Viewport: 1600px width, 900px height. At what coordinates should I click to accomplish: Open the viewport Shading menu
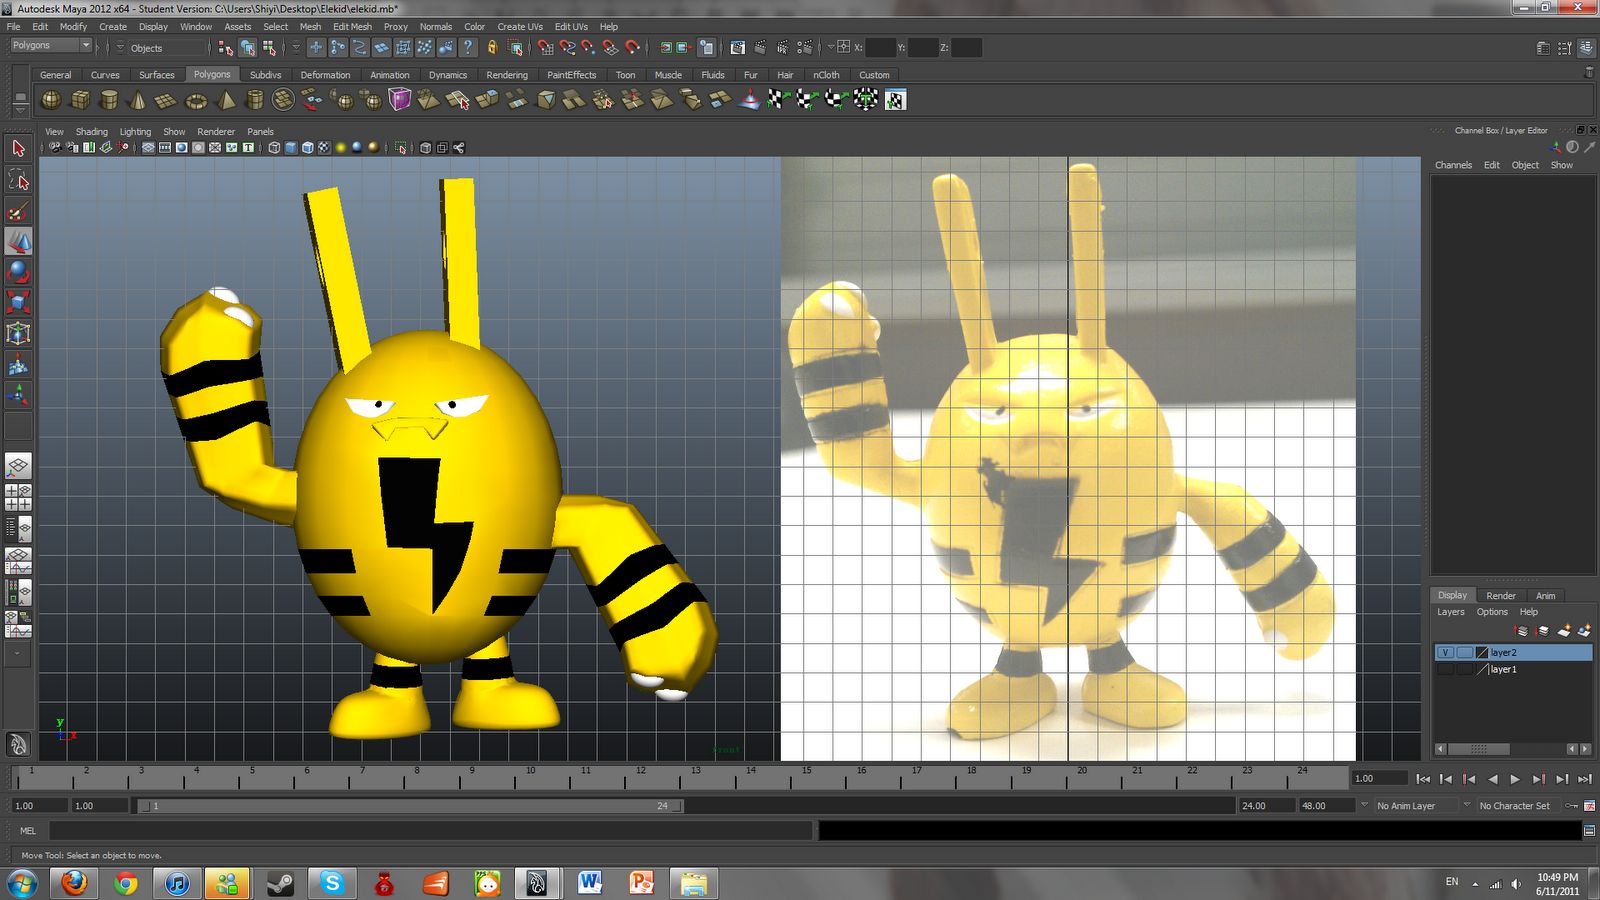click(91, 132)
